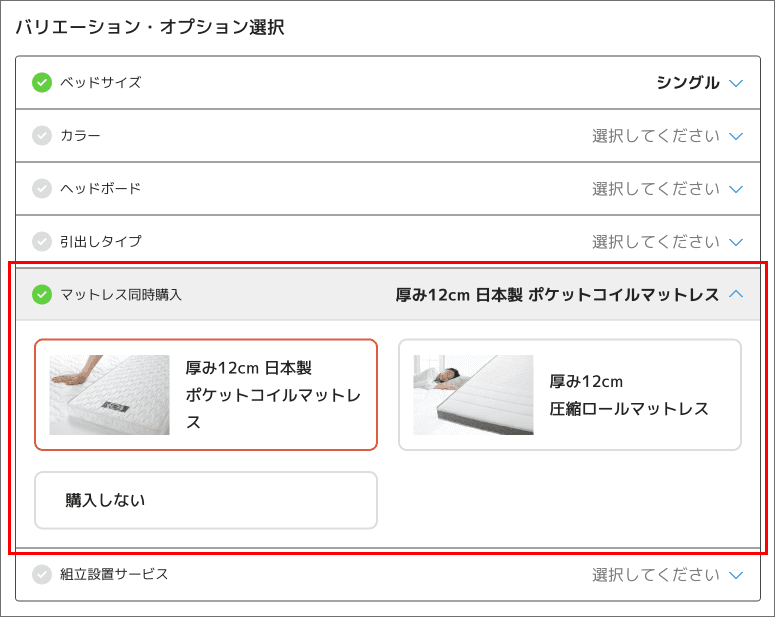The width and height of the screenshot is (775, 617).
Task: Click the gray checkmark beside ヘッドボード
Action: point(42,188)
